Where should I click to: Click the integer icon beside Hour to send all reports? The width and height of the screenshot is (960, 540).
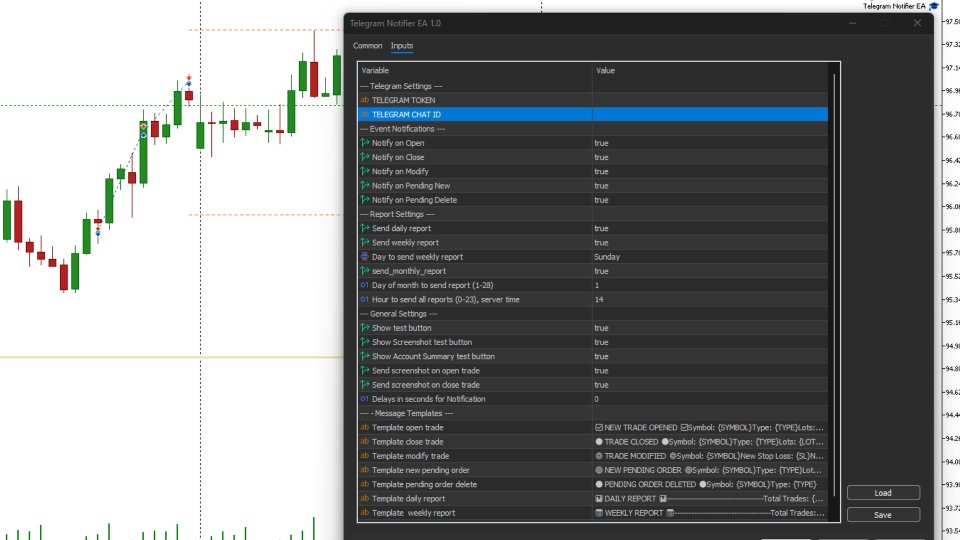(x=365, y=299)
